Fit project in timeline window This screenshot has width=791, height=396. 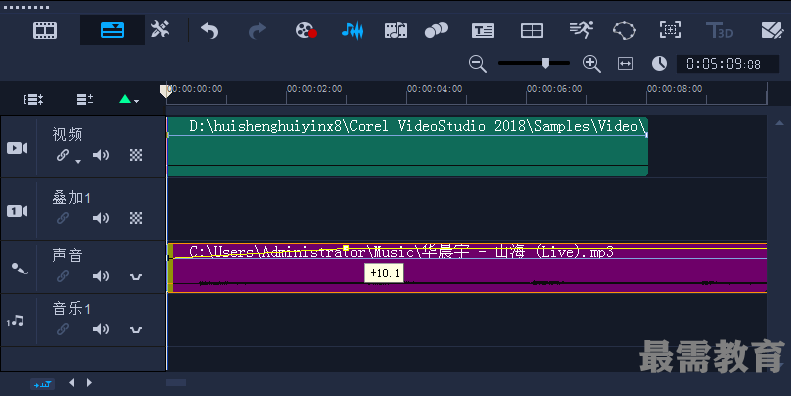click(x=626, y=64)
